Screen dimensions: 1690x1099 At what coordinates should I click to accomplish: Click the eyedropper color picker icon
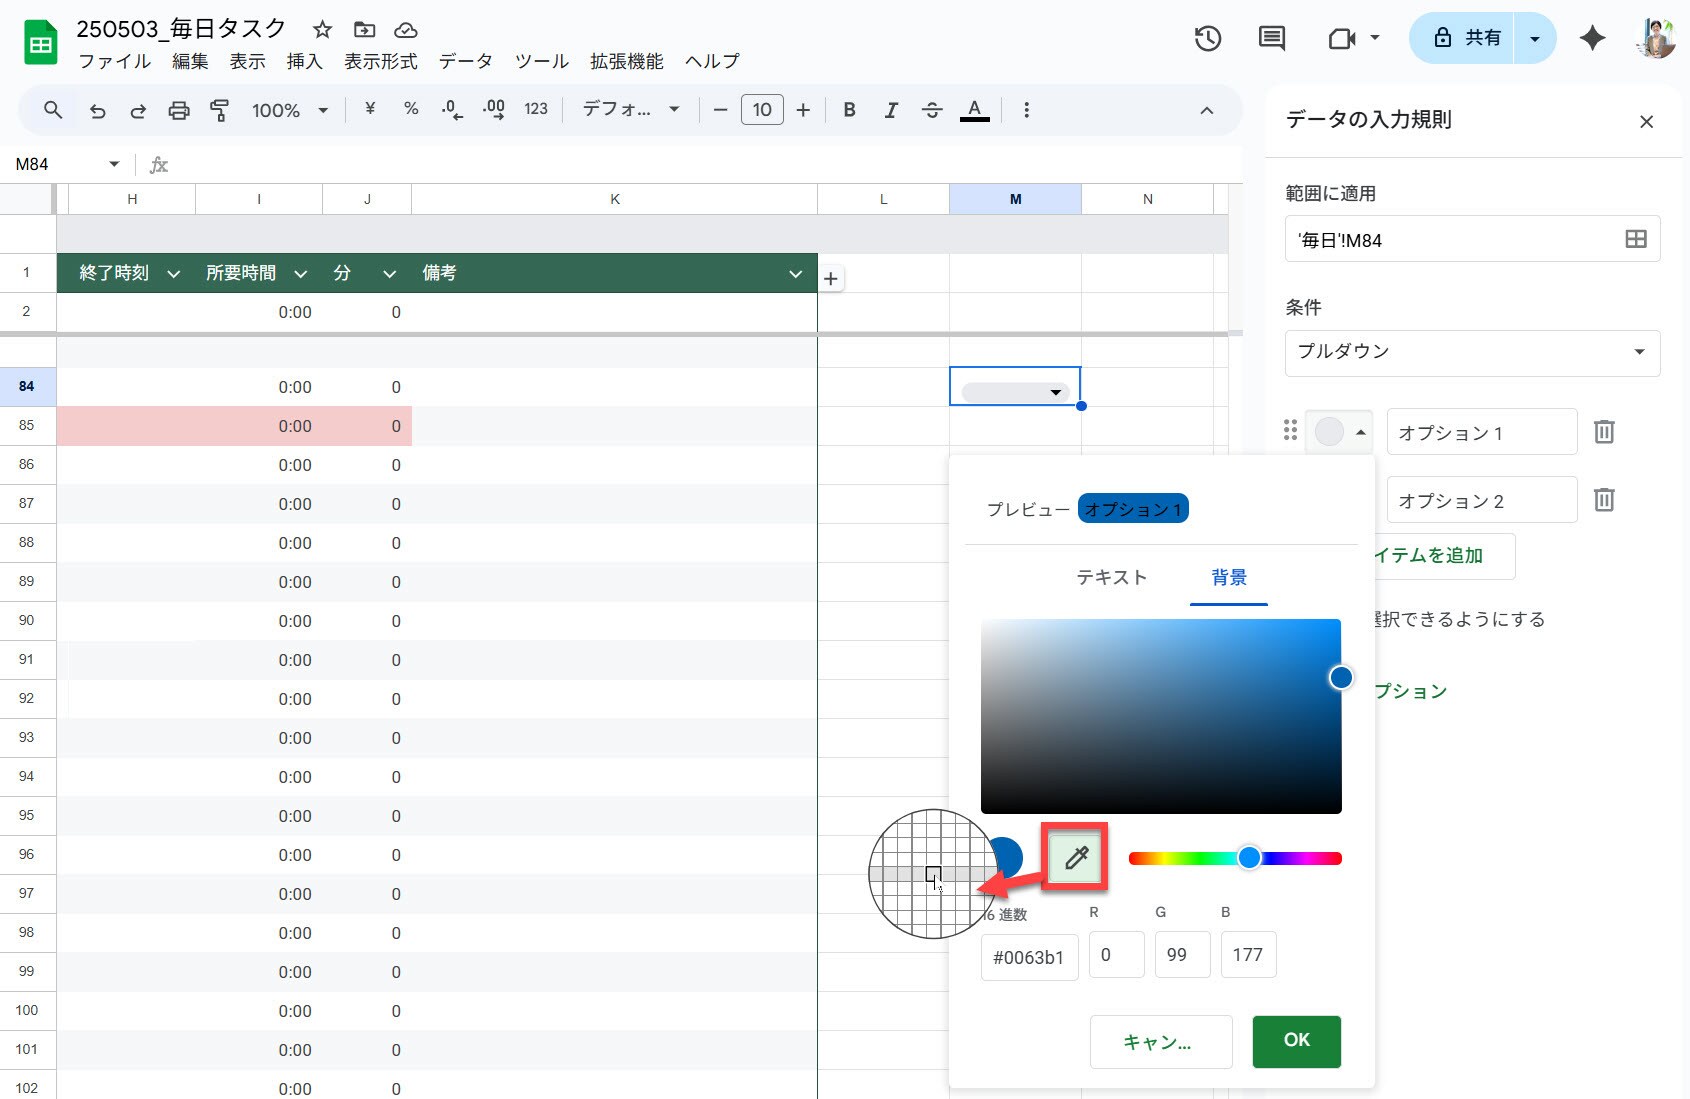[1075, 857]
